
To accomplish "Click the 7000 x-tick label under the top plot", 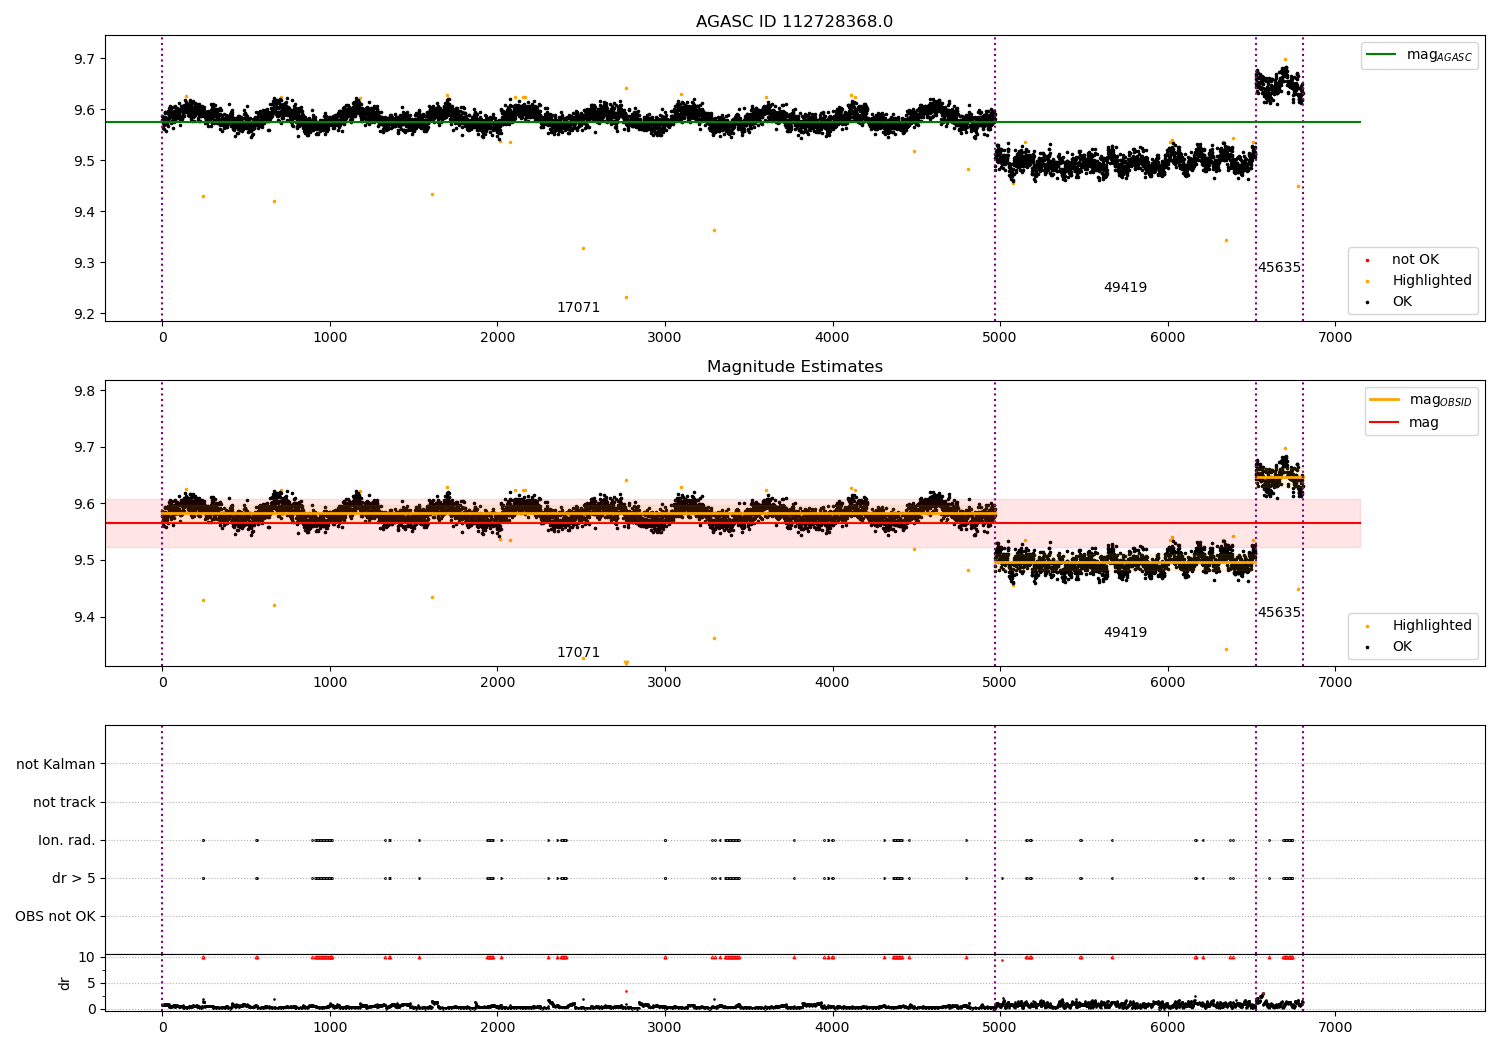I will point(1335,338).
